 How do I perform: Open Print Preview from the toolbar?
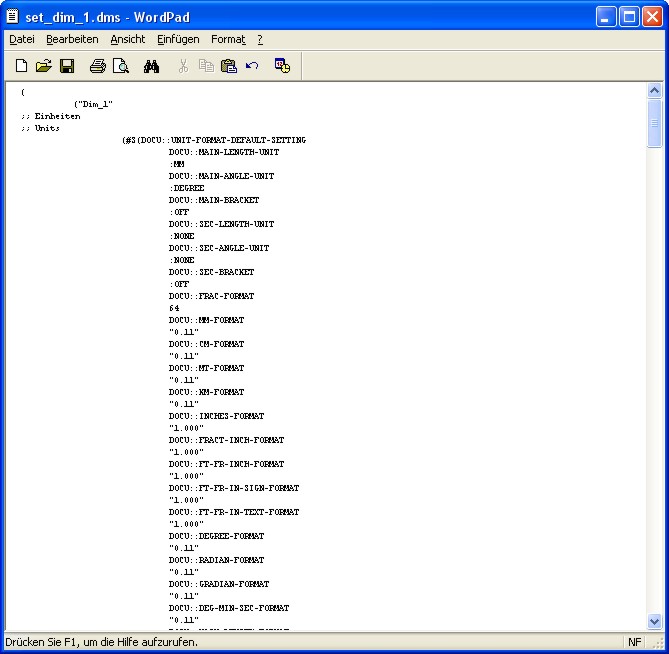[120, 66]
